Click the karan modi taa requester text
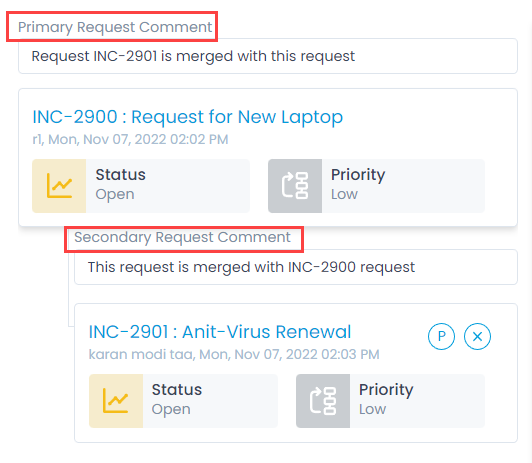The image size is (532, 463). (x=140, y=354)
